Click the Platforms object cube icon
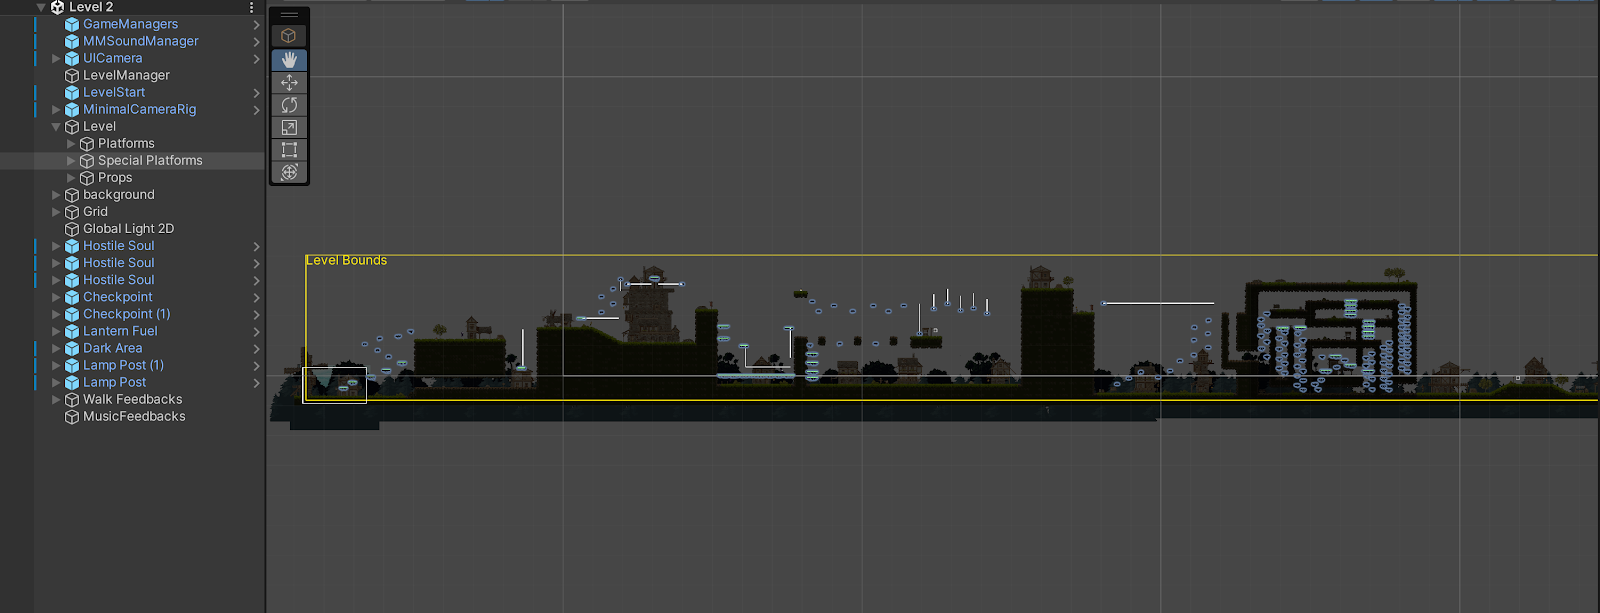Image resolution: width=1600 pixels, height=613 pixels. pos(87,143)
